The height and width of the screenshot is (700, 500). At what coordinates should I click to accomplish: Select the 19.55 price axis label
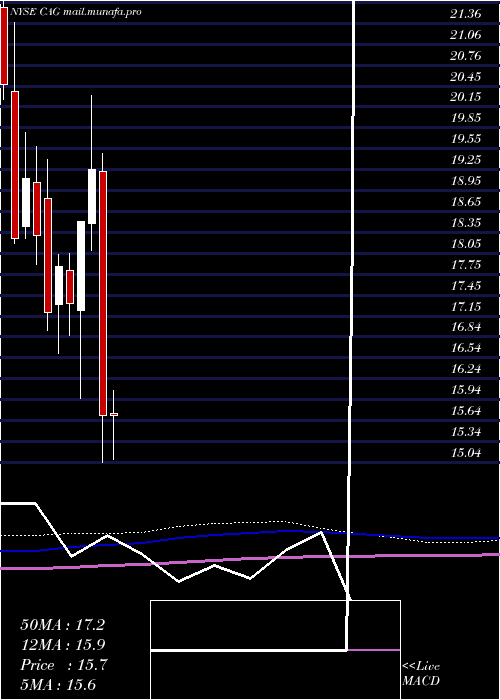[466, 139]
